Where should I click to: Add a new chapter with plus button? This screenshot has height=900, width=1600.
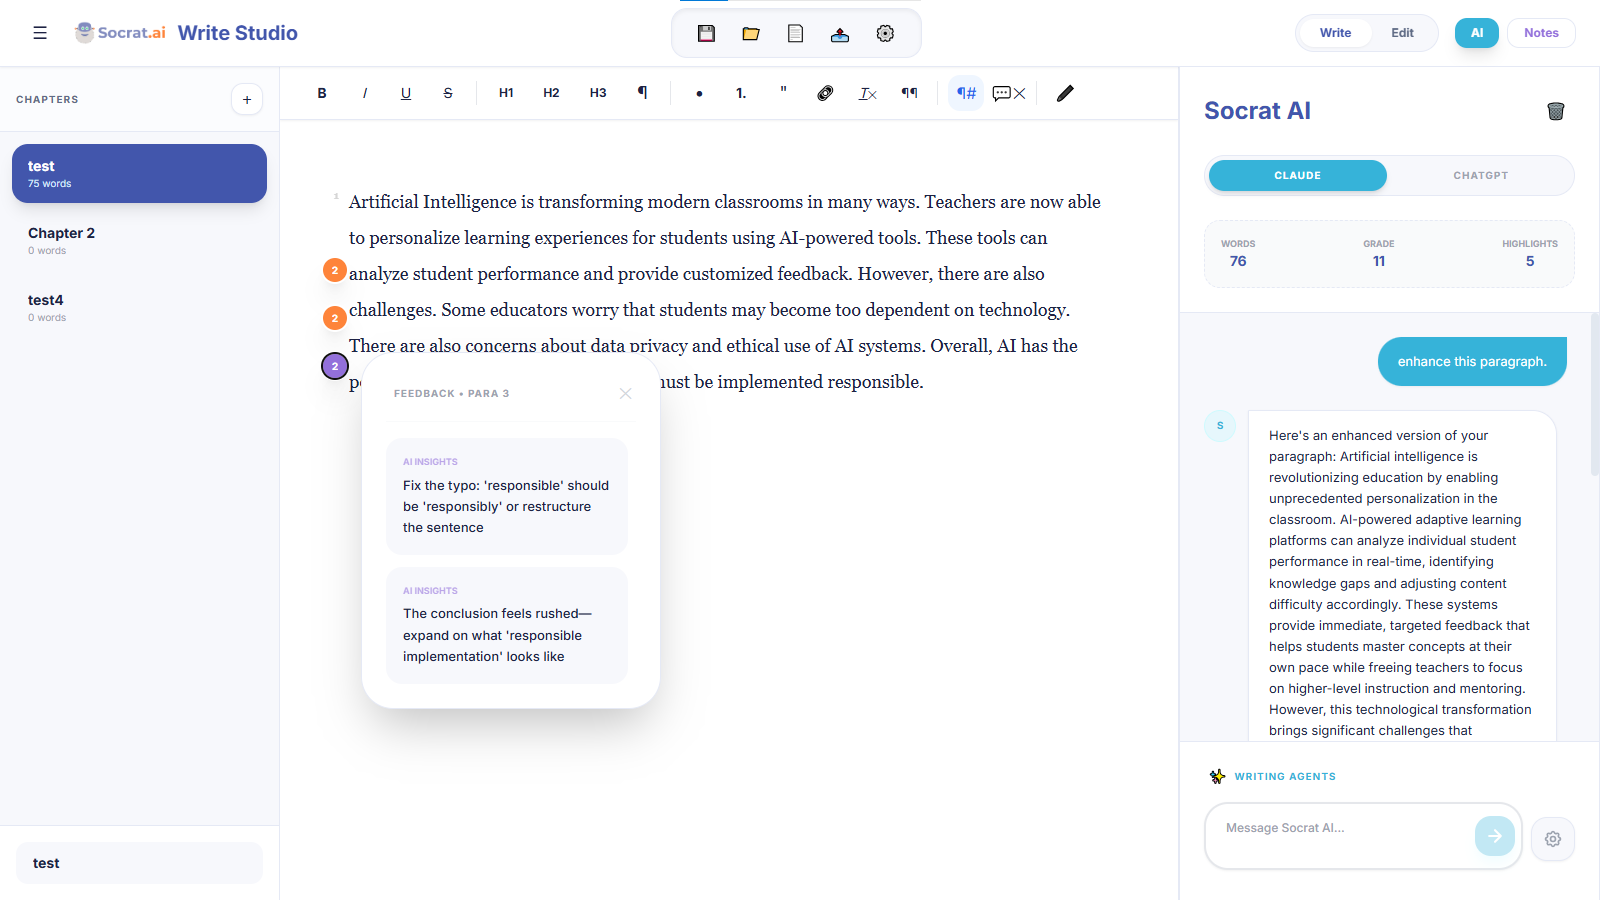247,100
